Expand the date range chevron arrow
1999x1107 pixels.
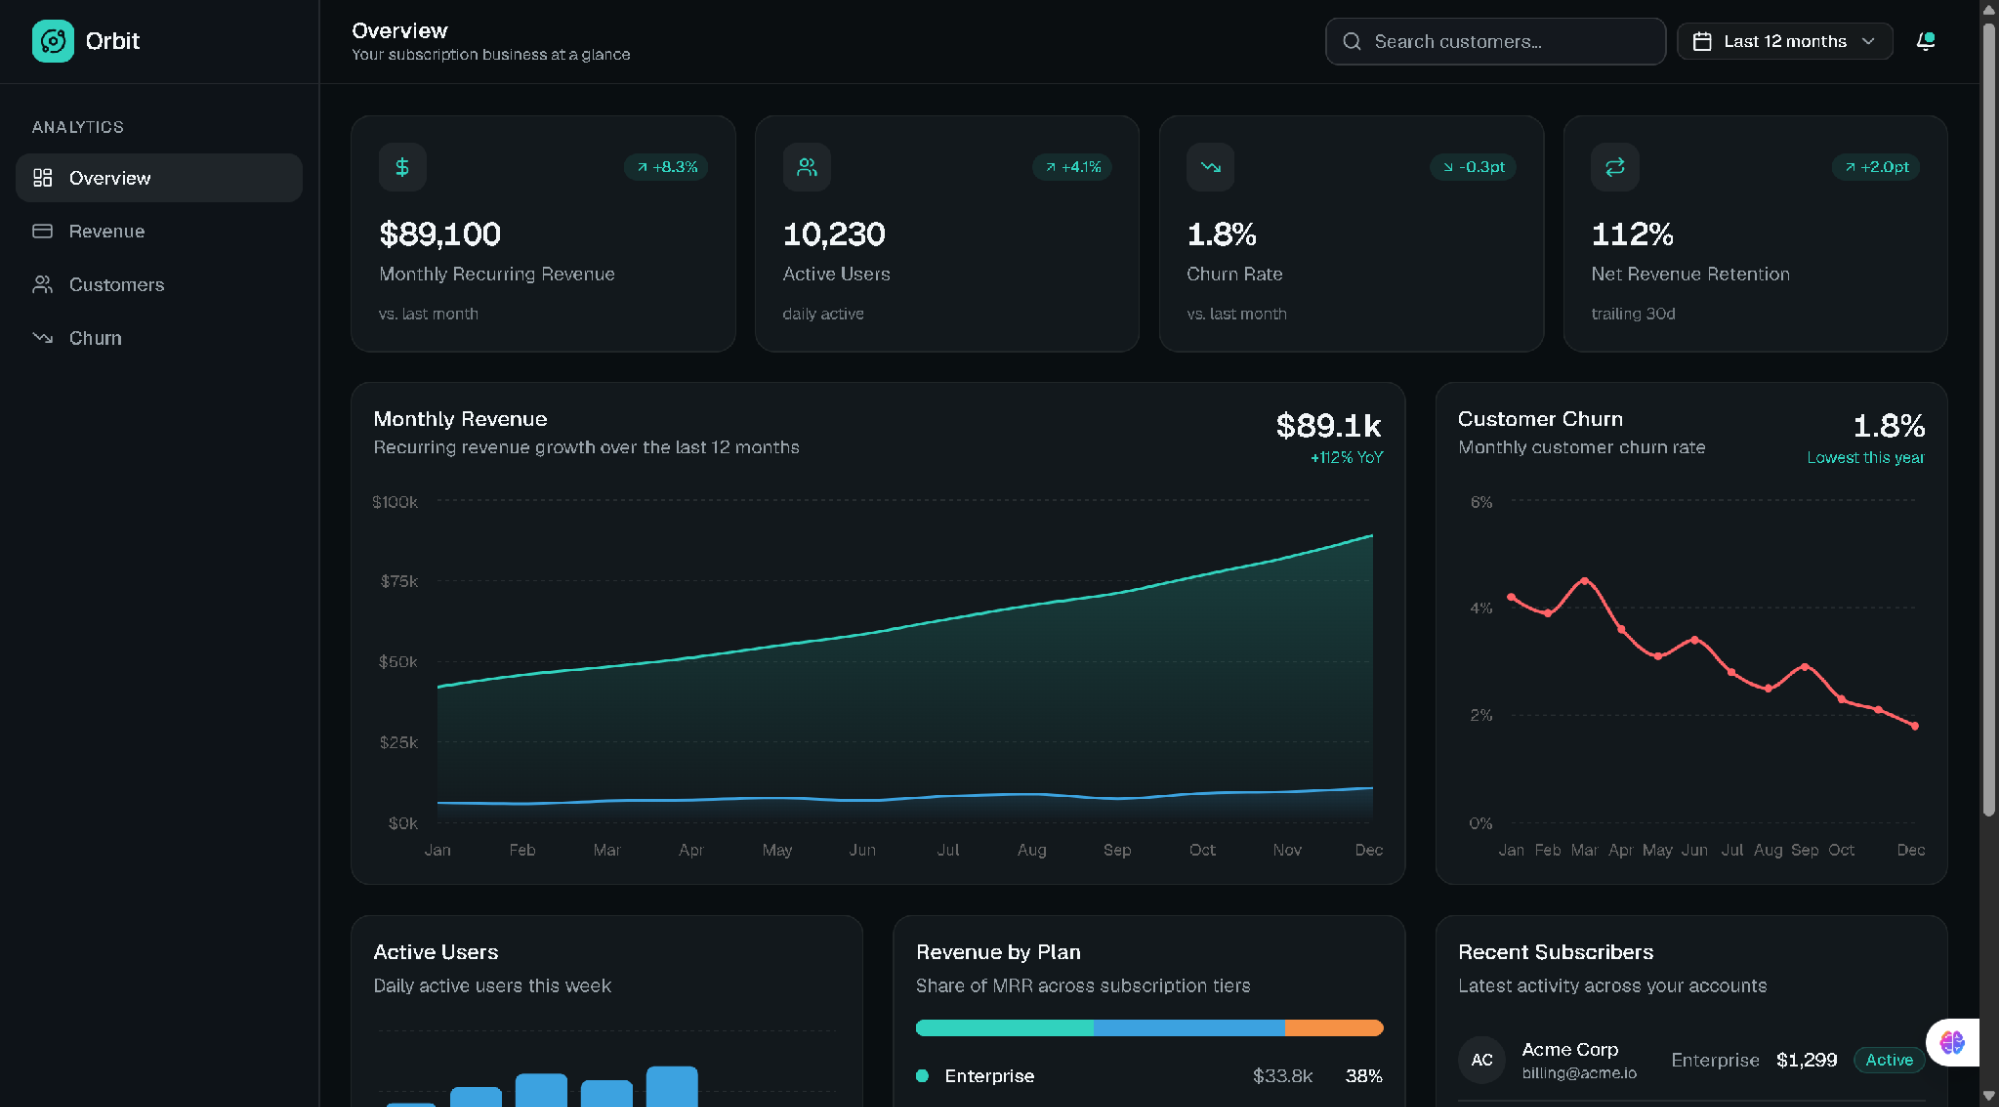(x=1868, y=41)
